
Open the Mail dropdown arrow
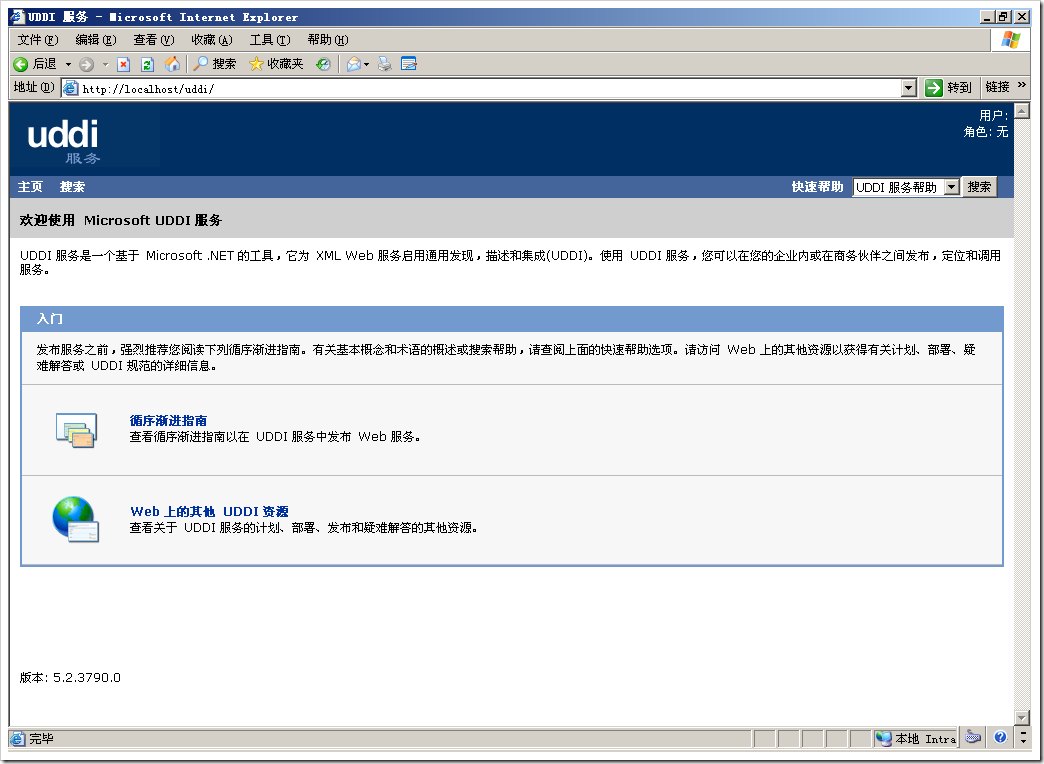click(366, 64)
